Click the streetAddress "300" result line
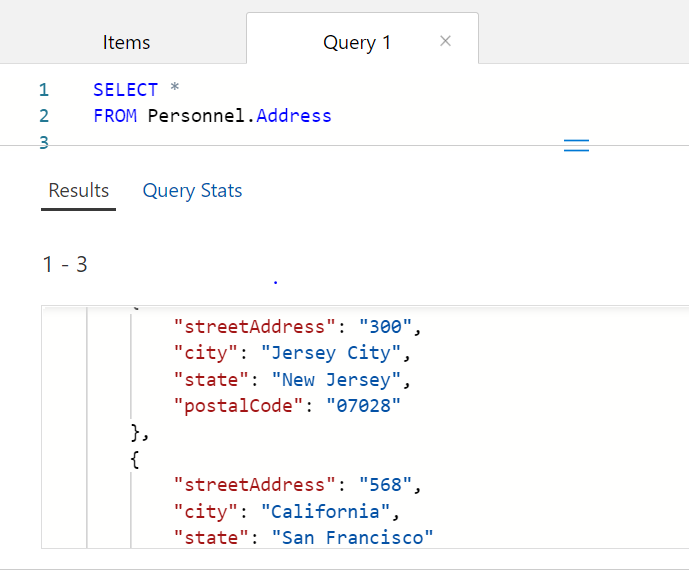Image resolution: width=689 pixels, height=570 pixels. click(297, 326)
